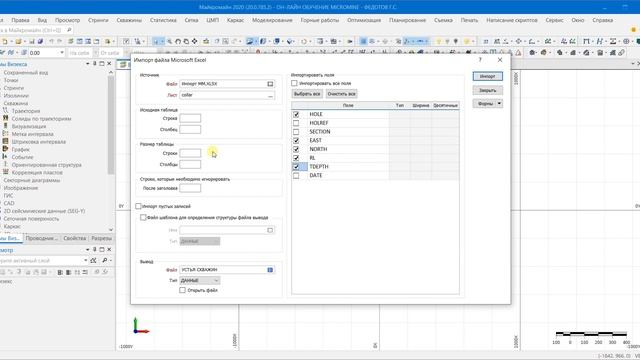Viewport: 640px width, 360px height.
Task: Click the dialog help question mark
Action: pos(480,60)
